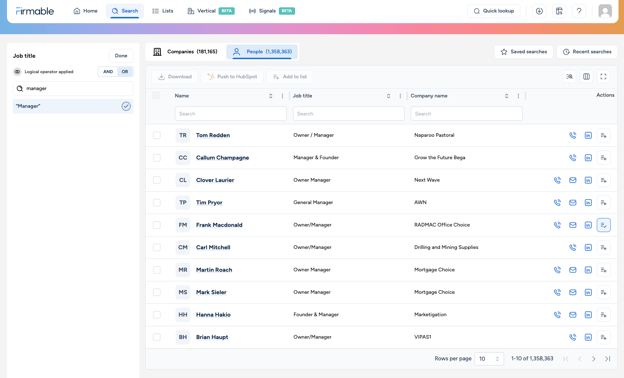Click the Add to list button
This screenshot has height=378, width=624.
tap(290, 77)
